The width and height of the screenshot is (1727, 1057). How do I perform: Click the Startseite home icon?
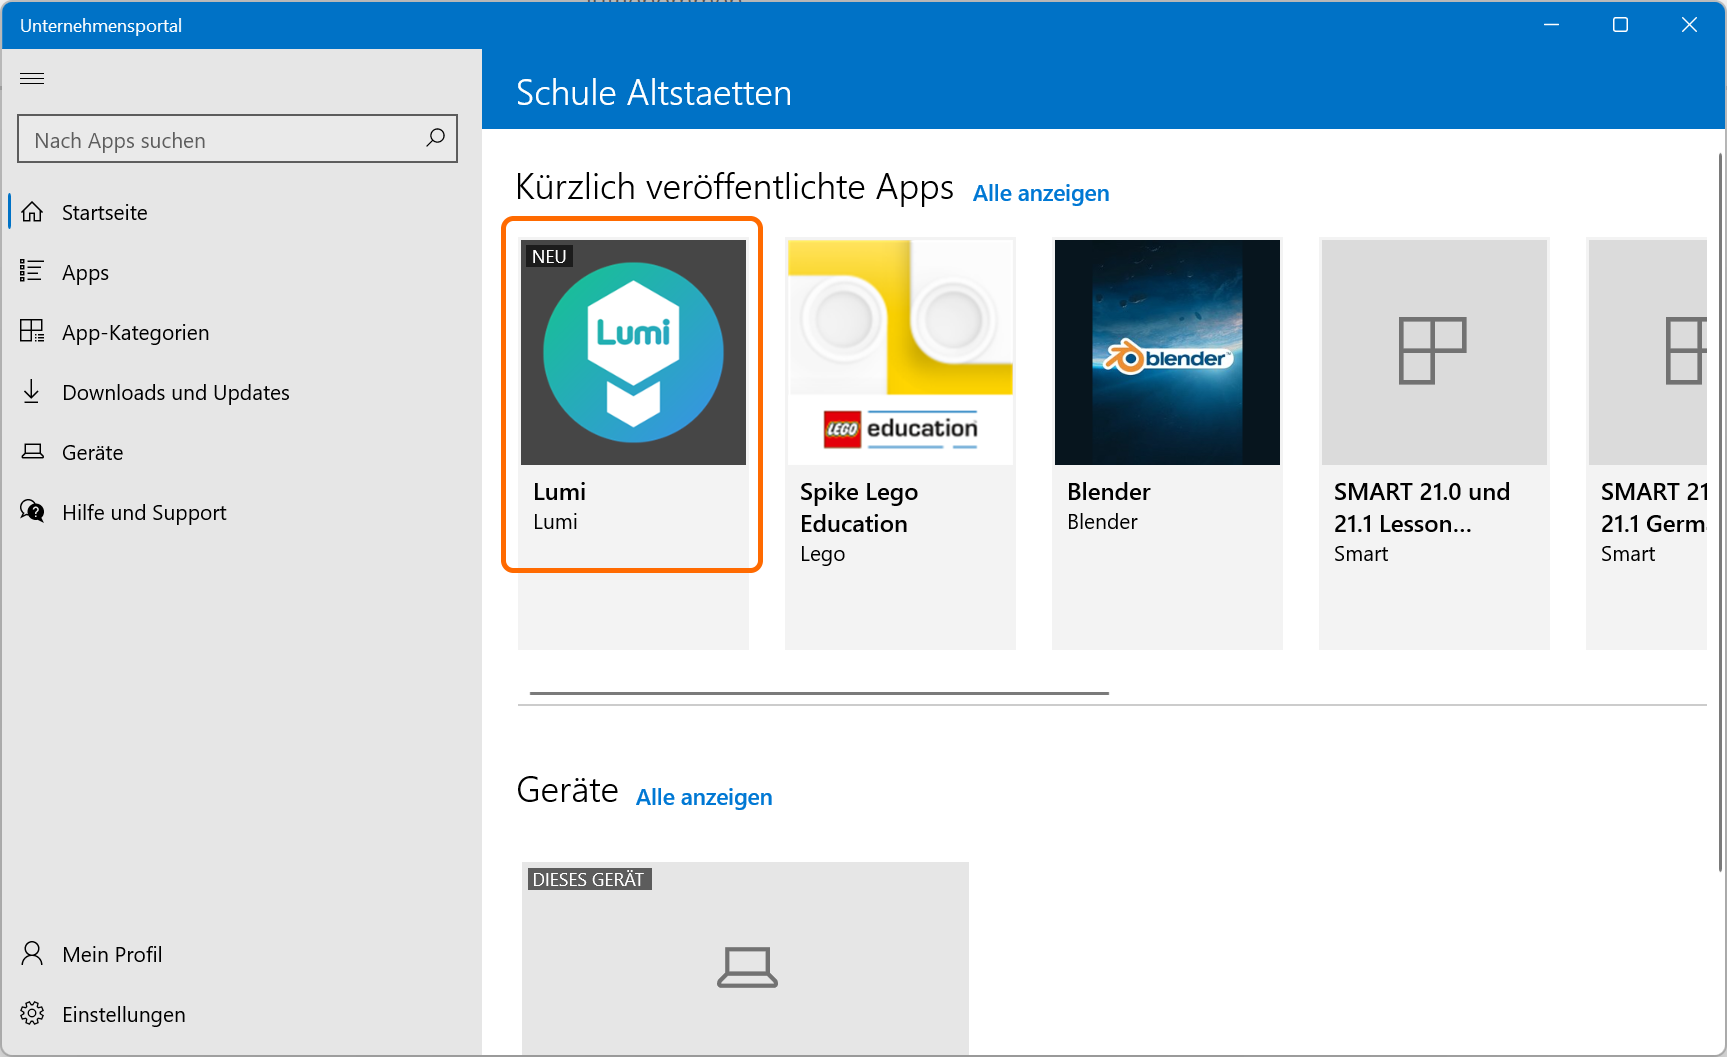(x=32, y=212)
